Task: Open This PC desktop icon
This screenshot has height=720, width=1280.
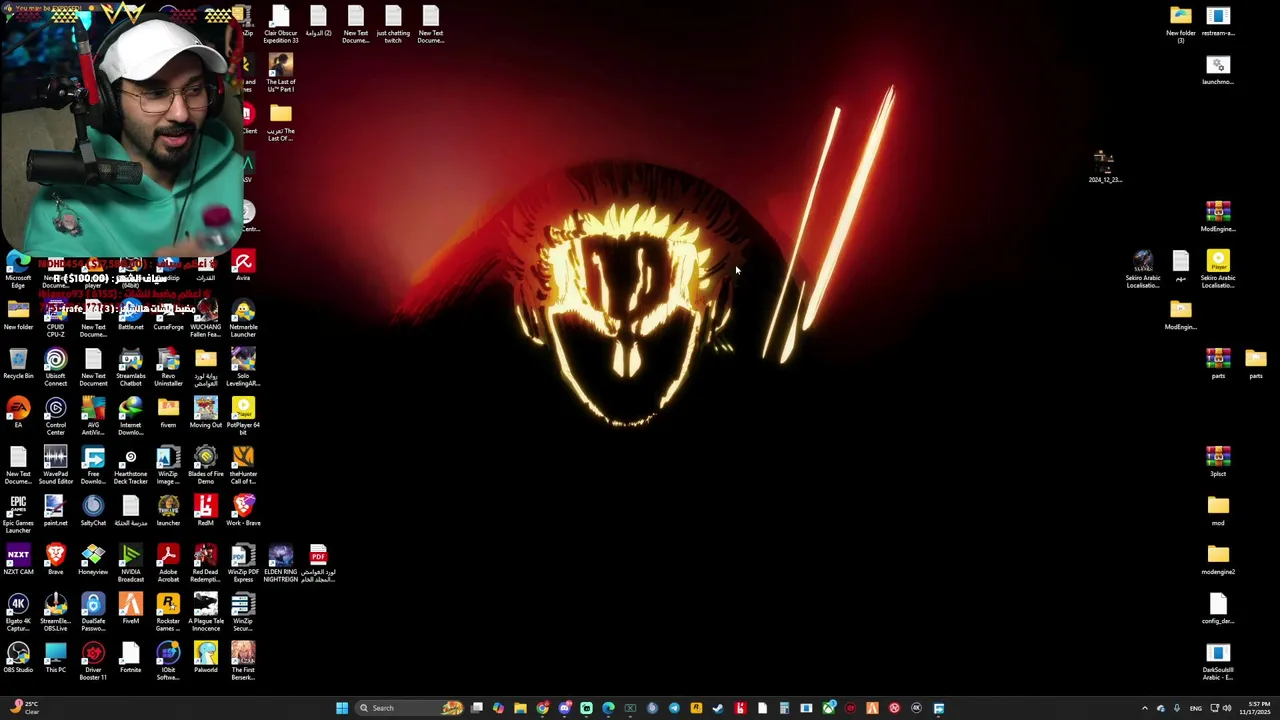Action: click(56, 658)
